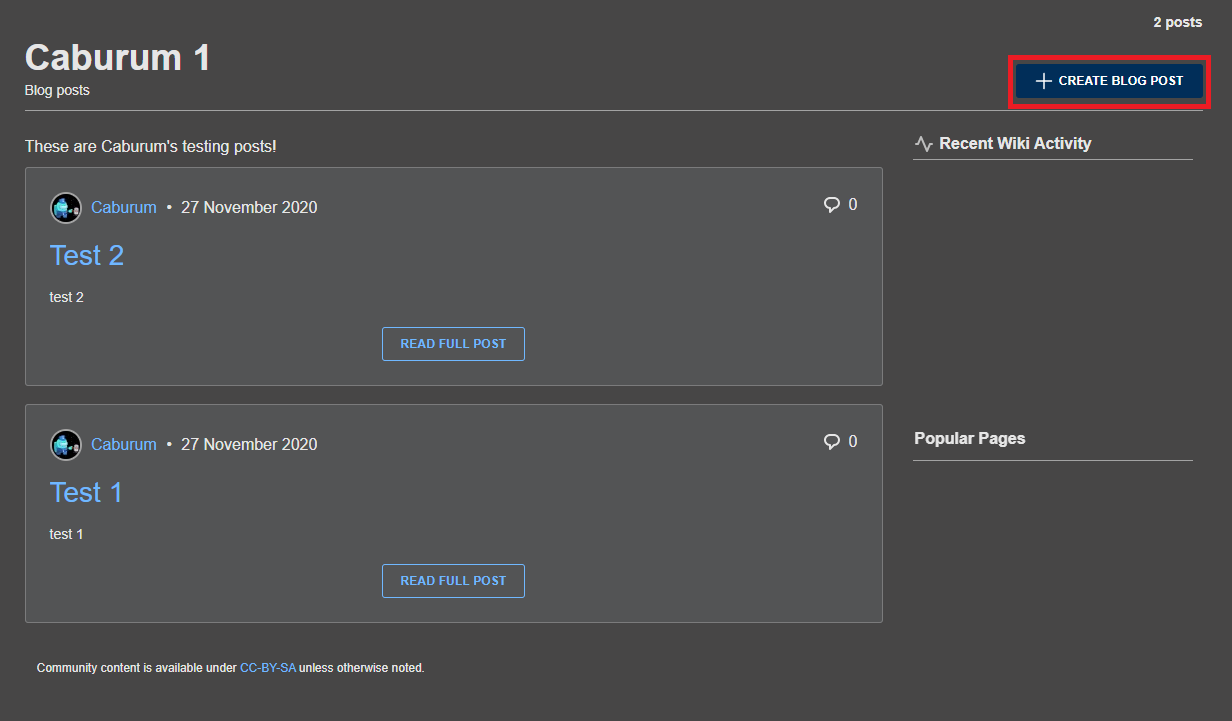Click the 'test 1' excerpt text
Viewport: 1232px width, 721px height.
67,534
